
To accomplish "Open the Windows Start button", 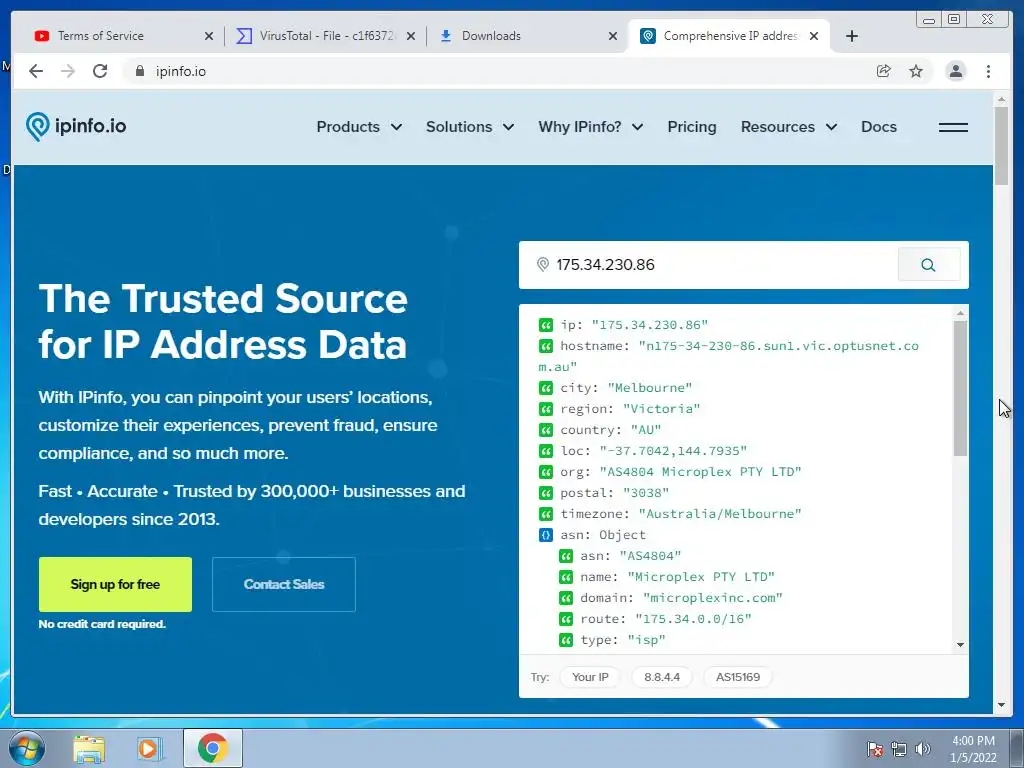I will tap(27, 748).
